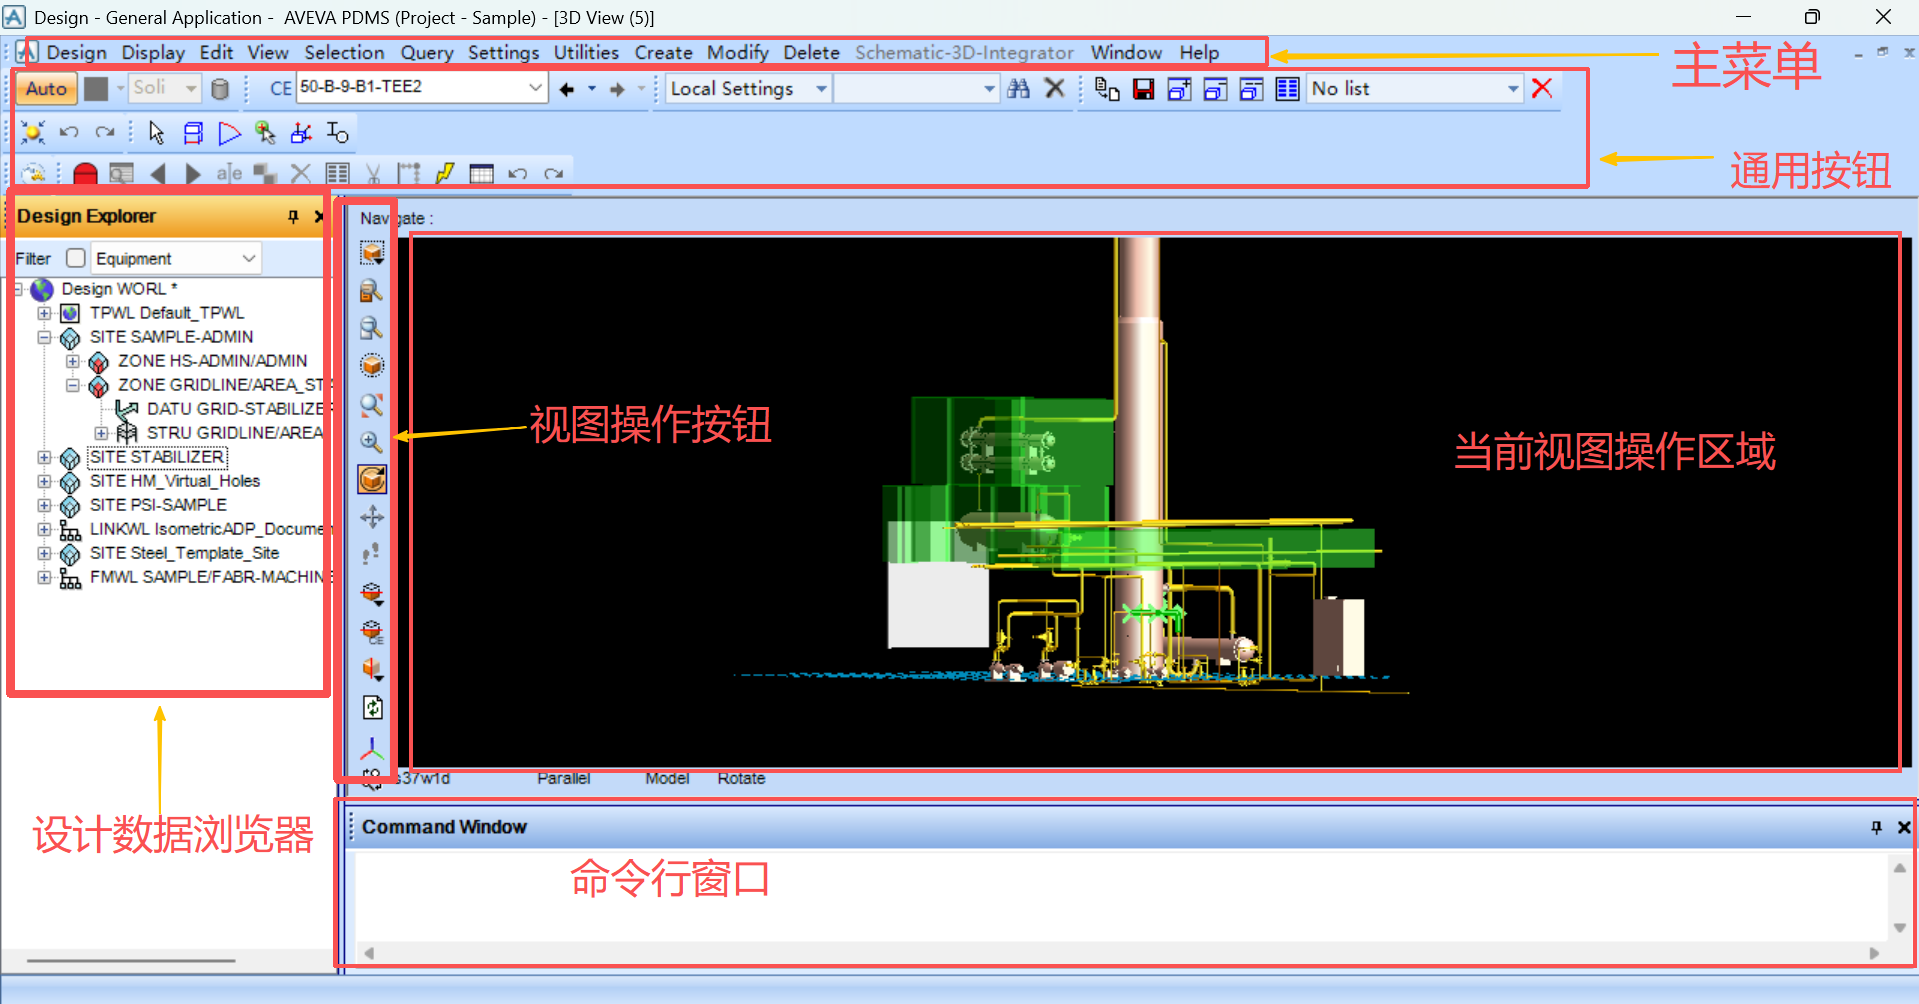Image resolution: width=1919 pixels, height=1004 pixels.
Task: Open the CE element dropdown showing 50-B-9-B1-TEE2
Action: (x=536, y=88)
